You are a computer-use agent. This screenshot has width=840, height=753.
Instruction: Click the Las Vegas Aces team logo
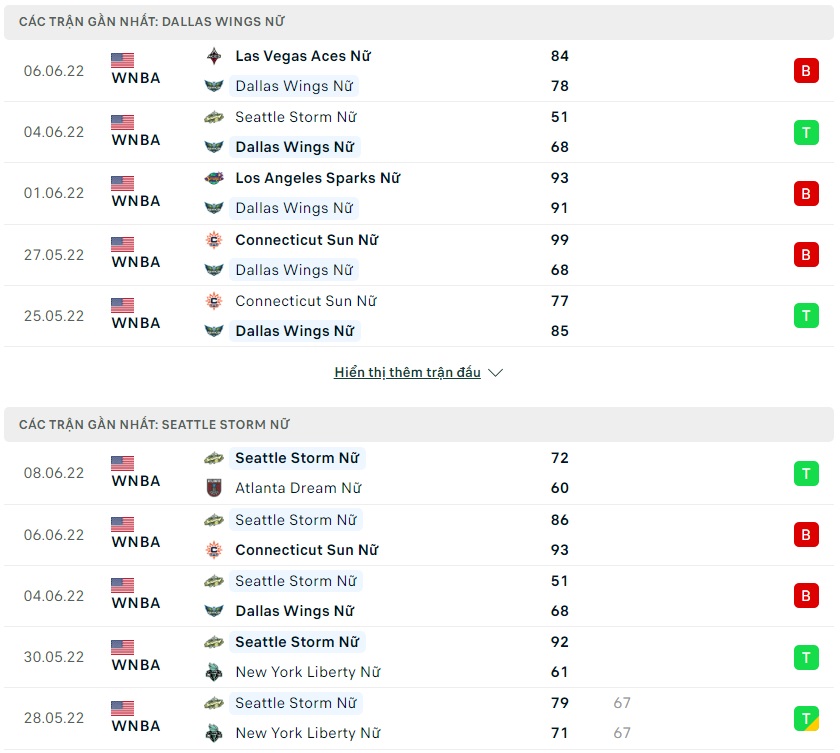[x=213, y=56]
